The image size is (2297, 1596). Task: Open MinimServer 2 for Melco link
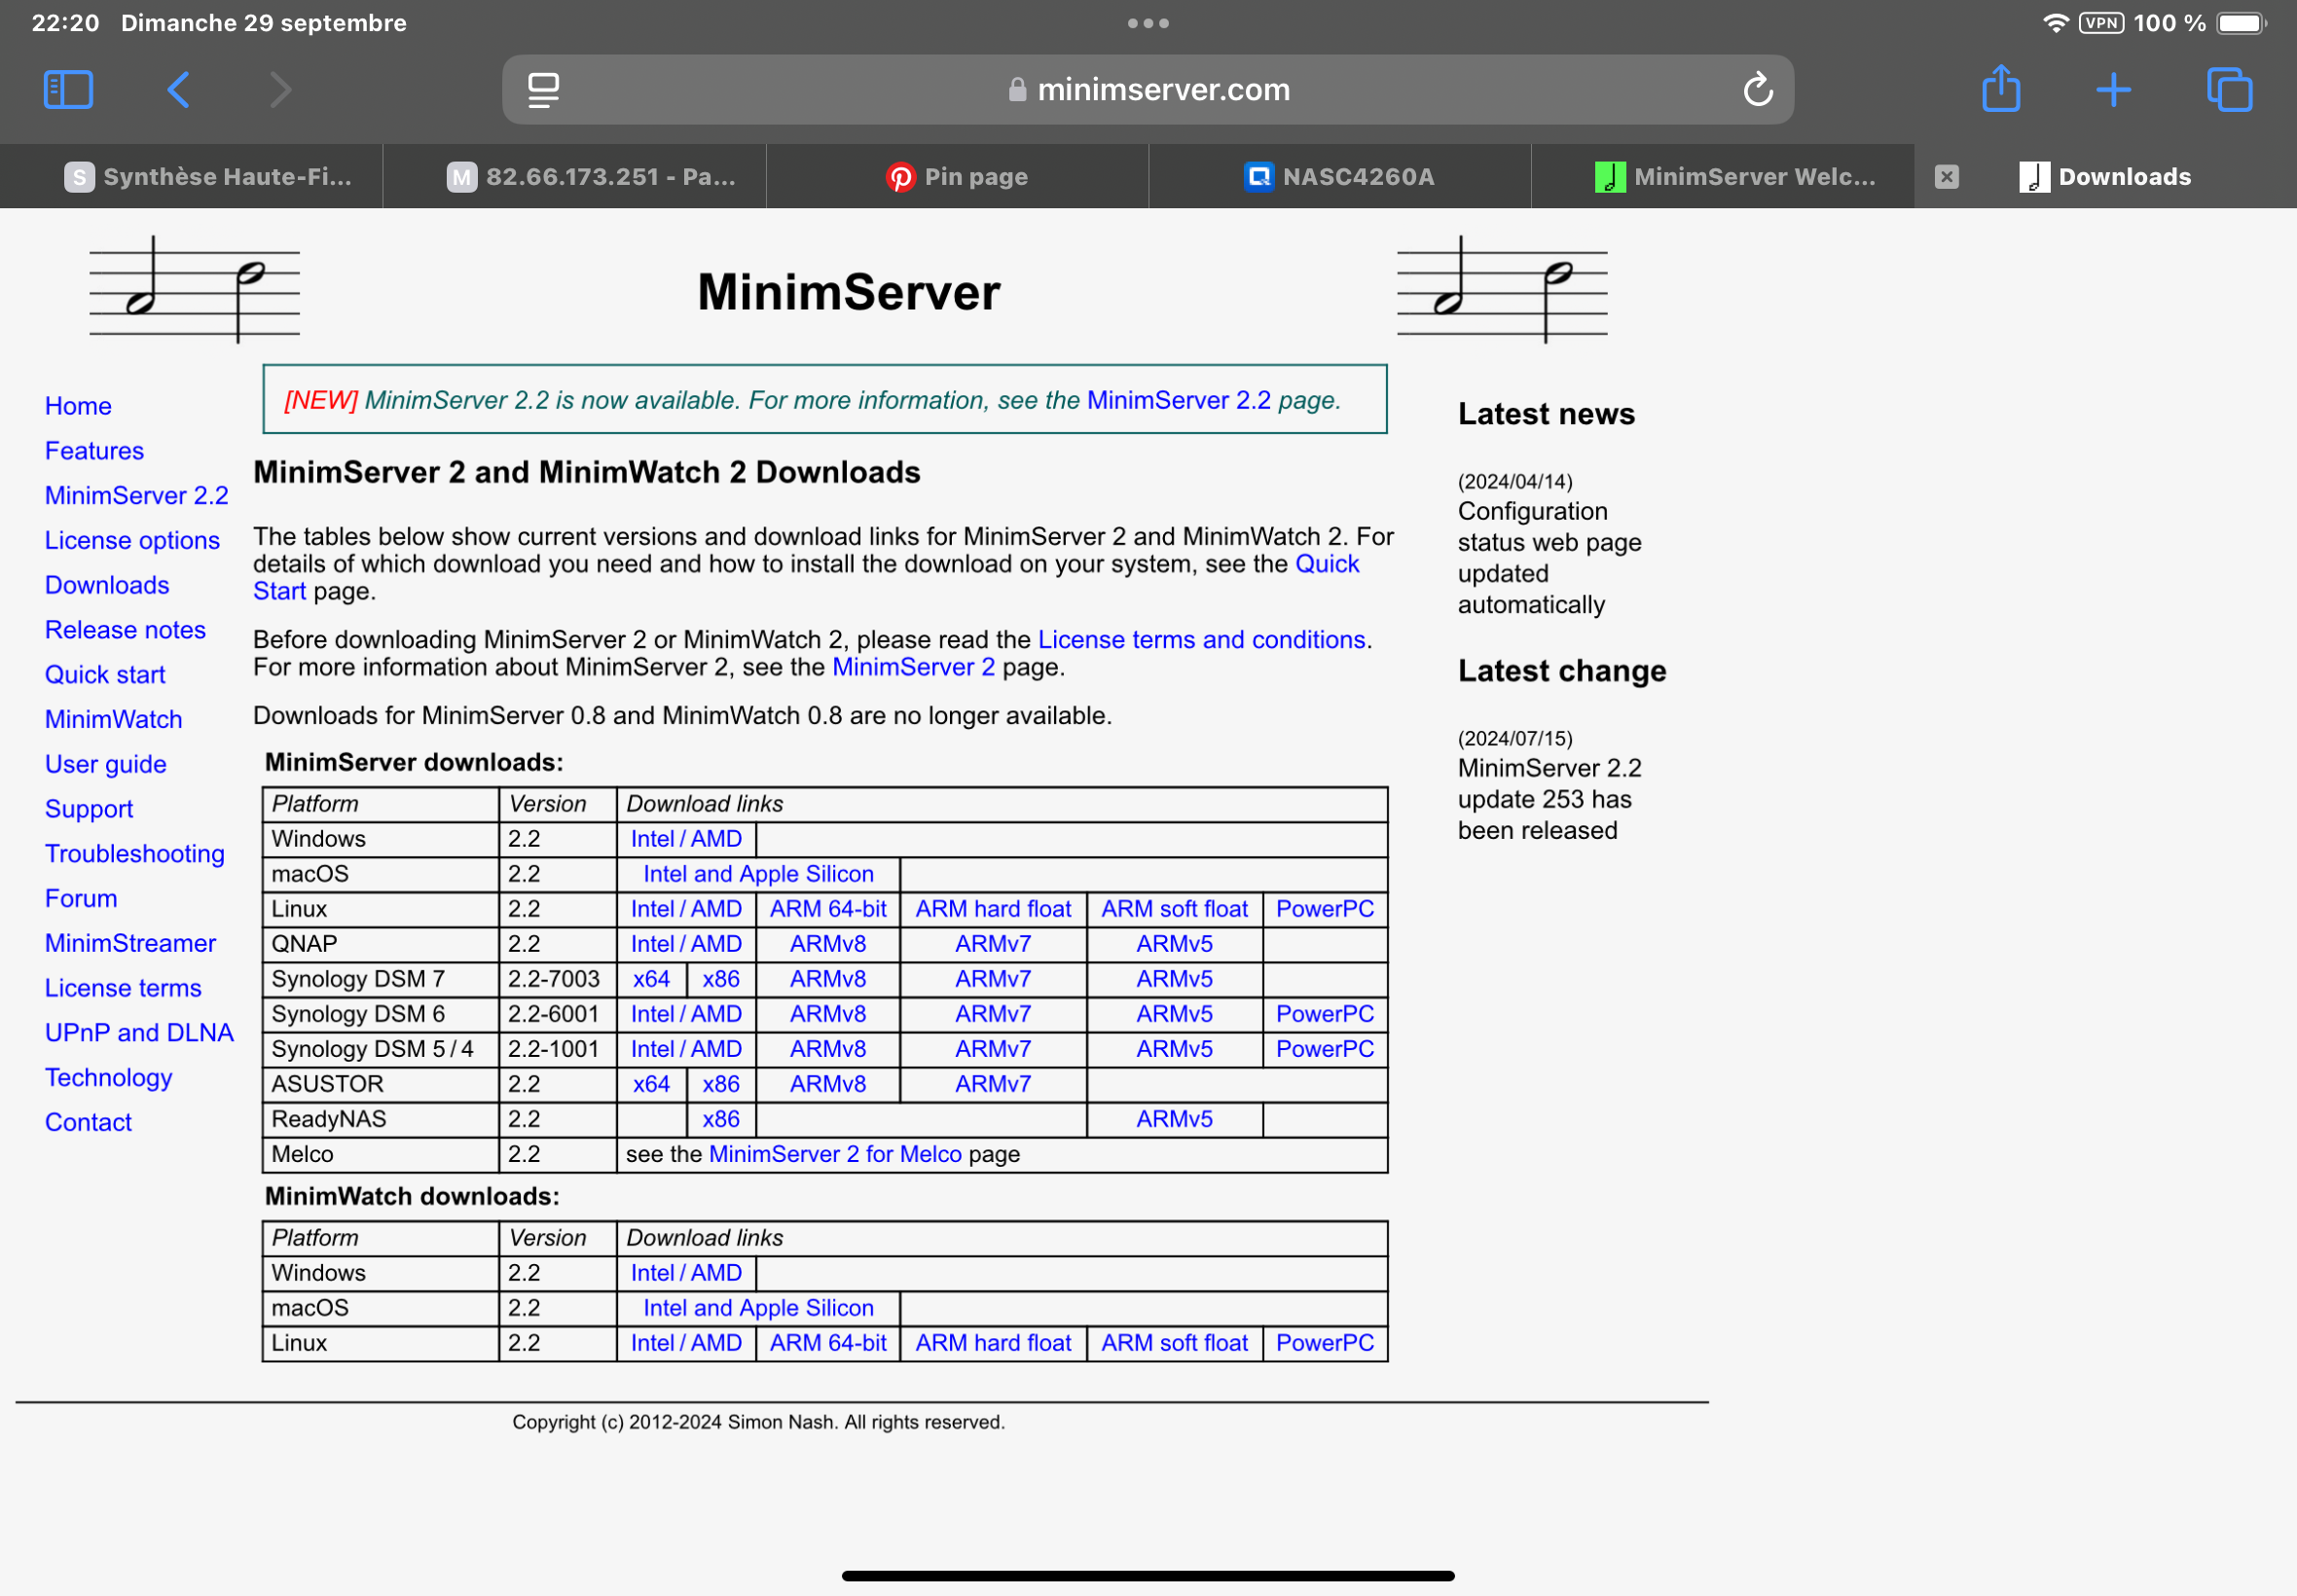(x=834, y=1154)
